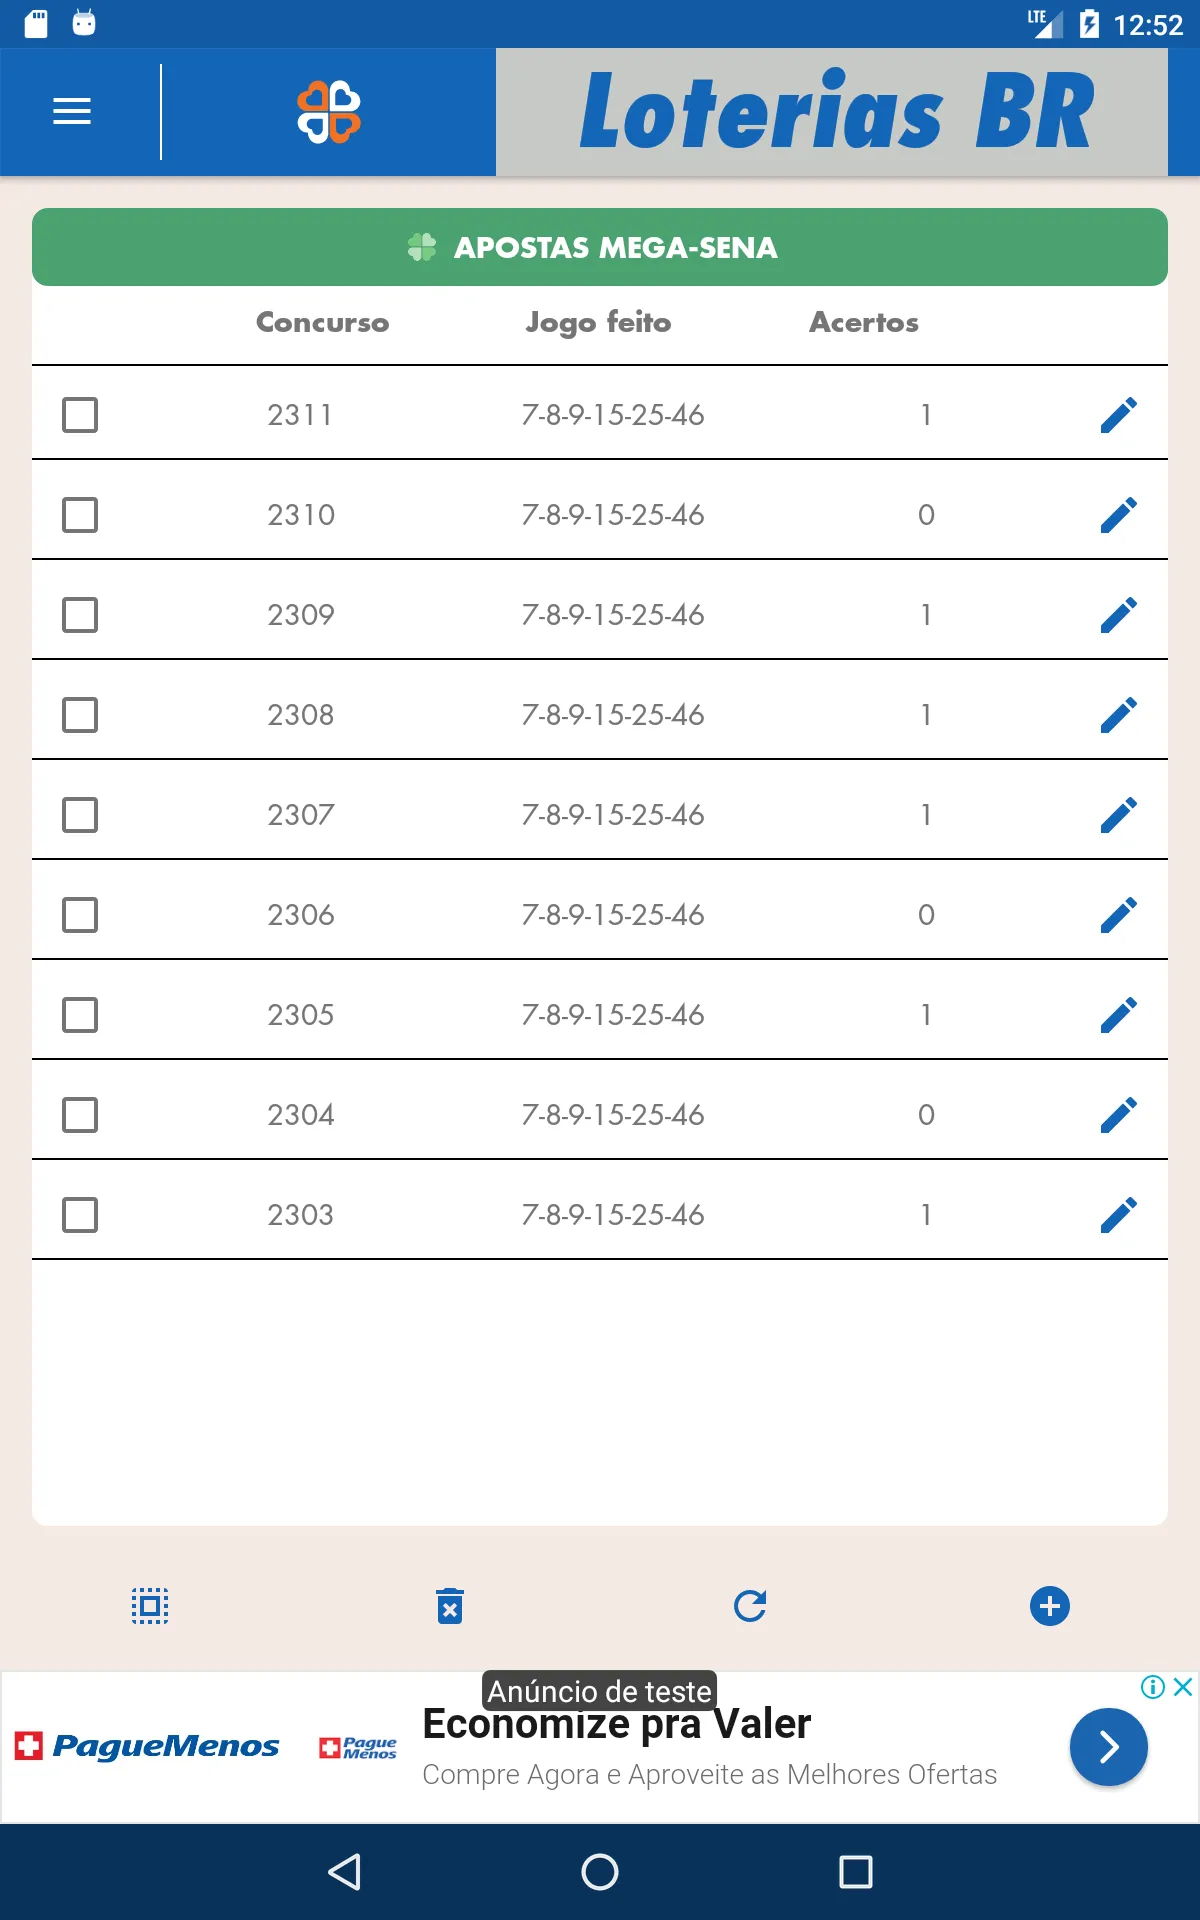Viewport: 1200px width, 1920px height.
Task: Close the ad banner
Action: [1183, 1687]
